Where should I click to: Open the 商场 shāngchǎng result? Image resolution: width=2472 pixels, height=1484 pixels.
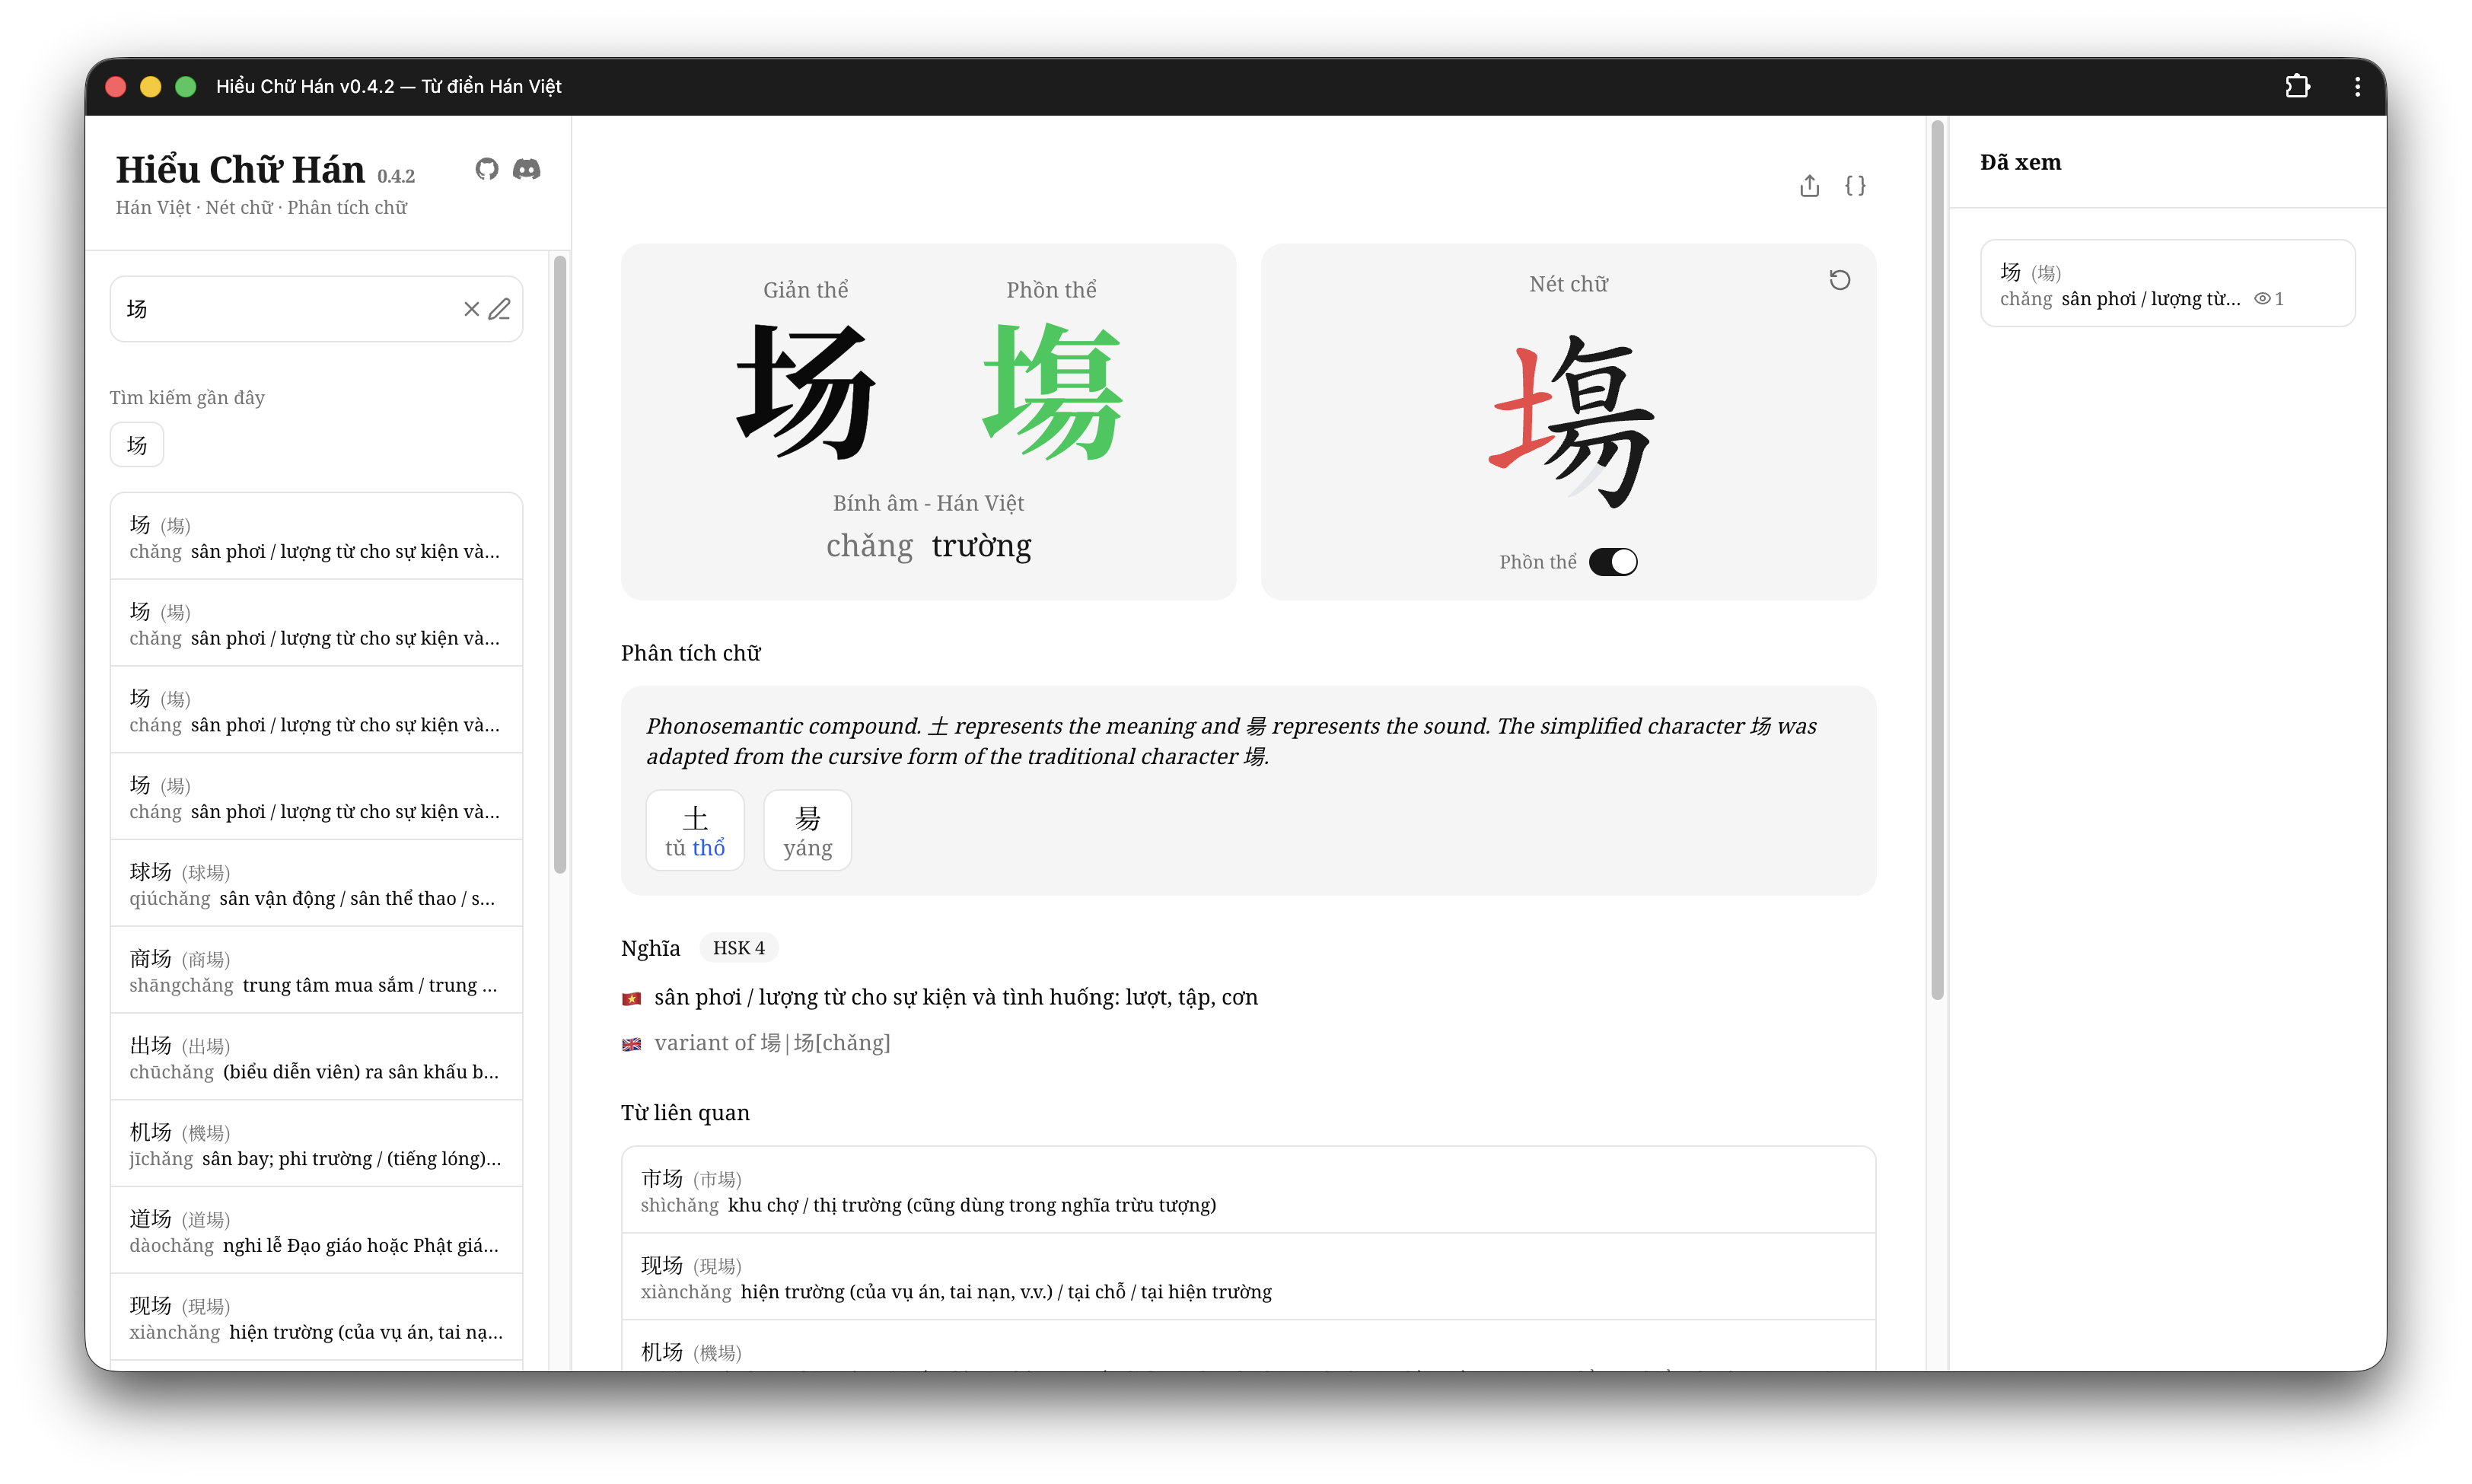[316, 971]
